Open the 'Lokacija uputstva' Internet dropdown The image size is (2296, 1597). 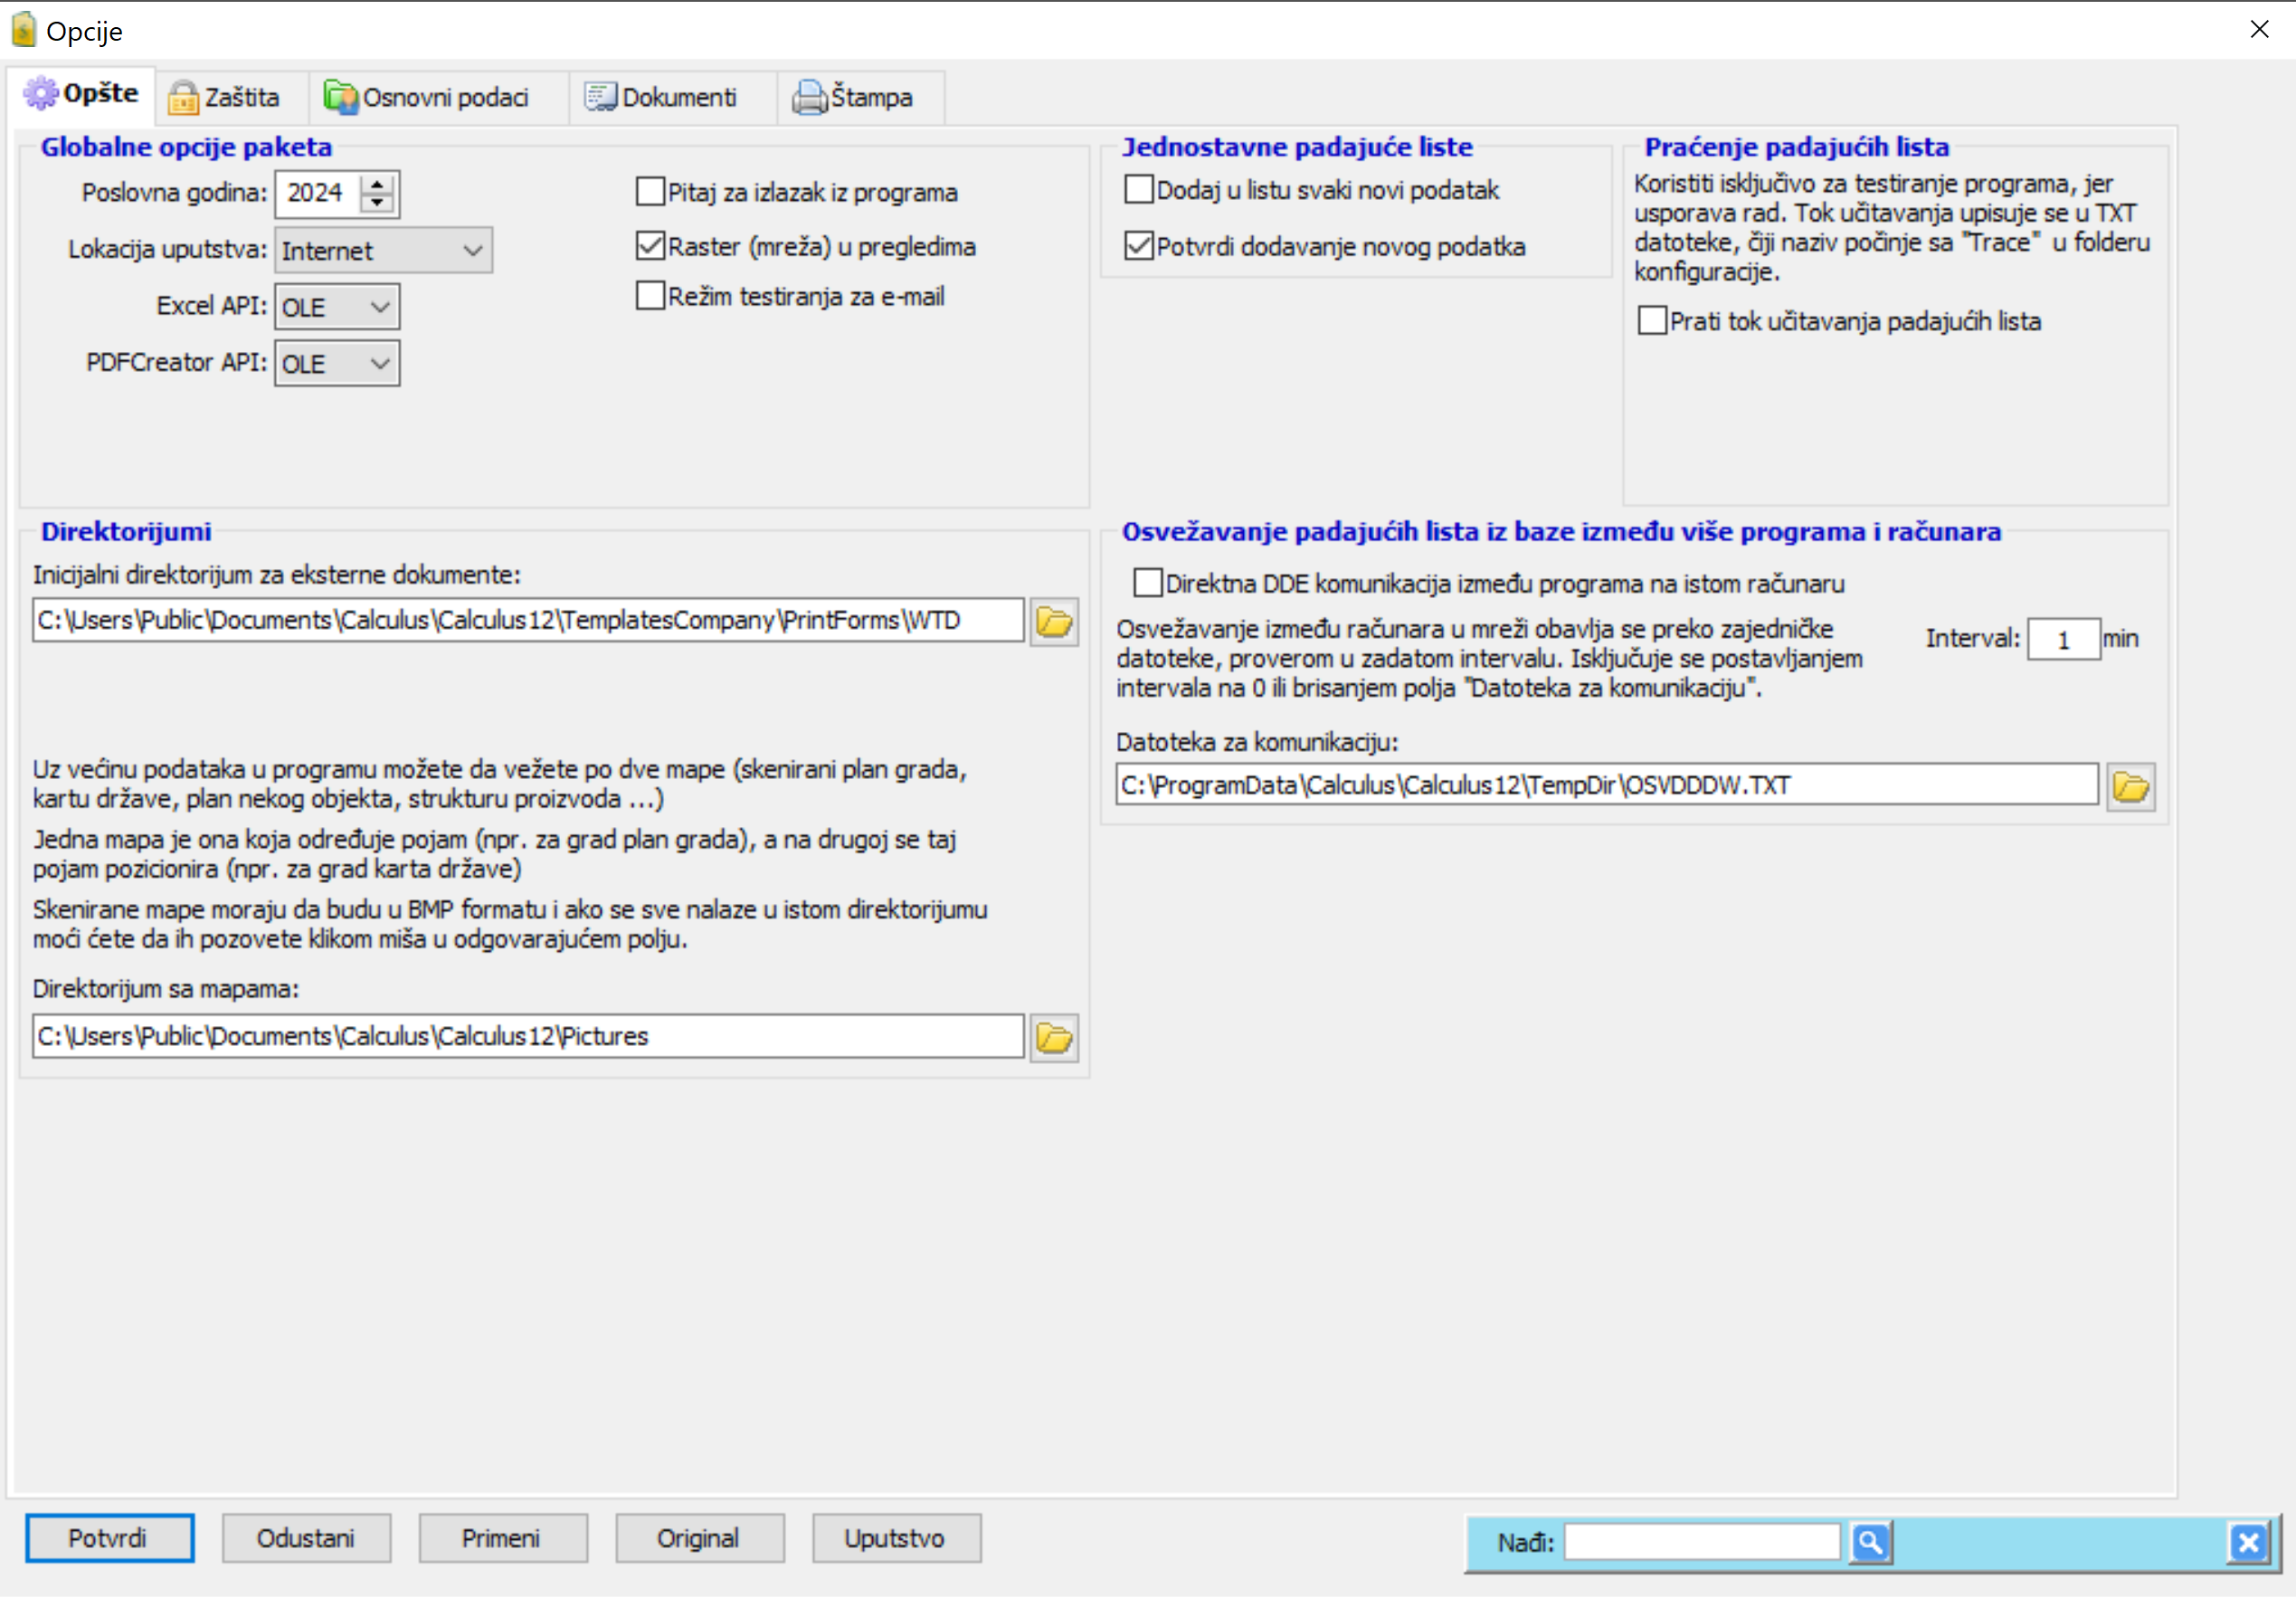click(383, 250)
